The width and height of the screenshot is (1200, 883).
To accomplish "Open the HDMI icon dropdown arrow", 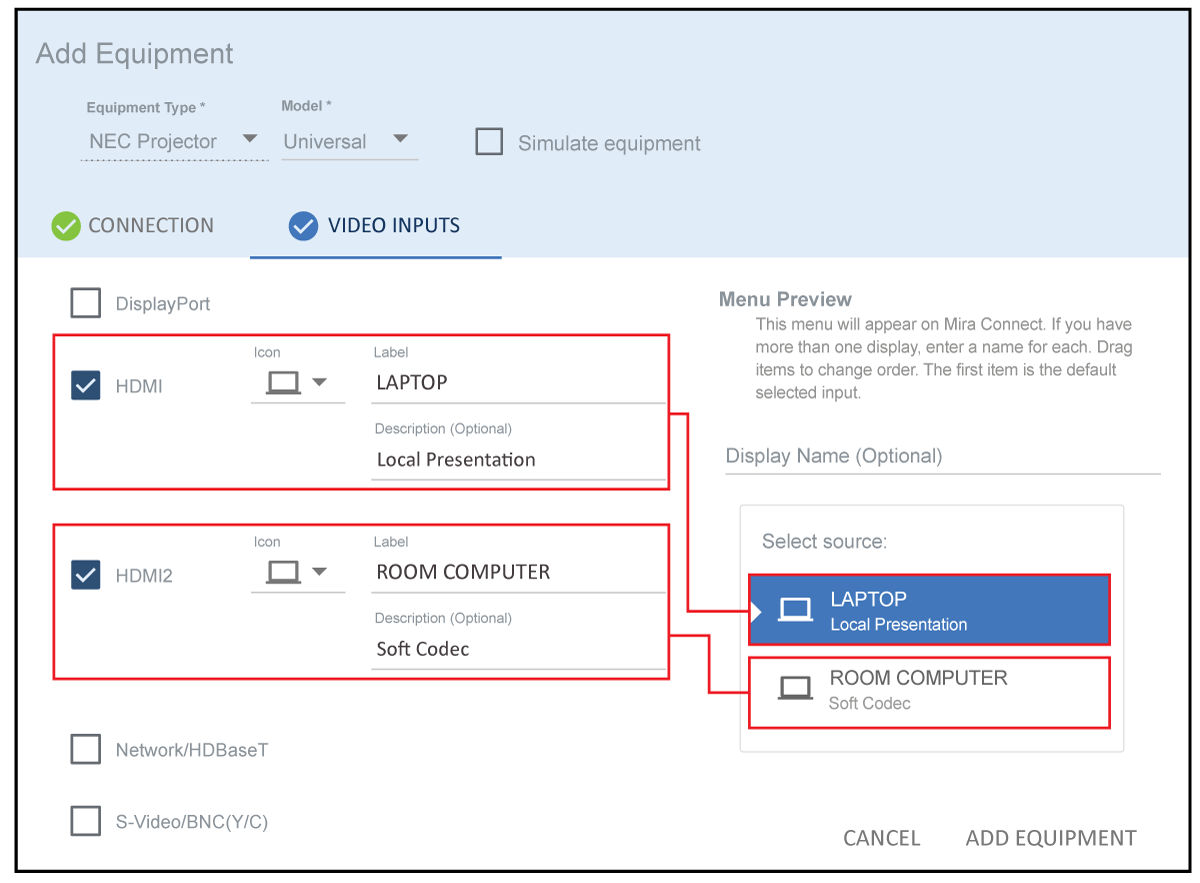I will click(x=320, y=382).
